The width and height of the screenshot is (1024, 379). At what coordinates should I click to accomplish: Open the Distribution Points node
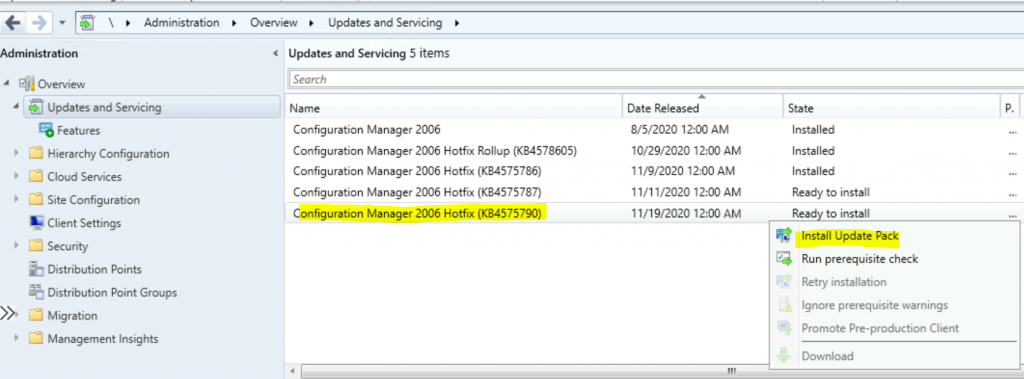coord(94,270)
